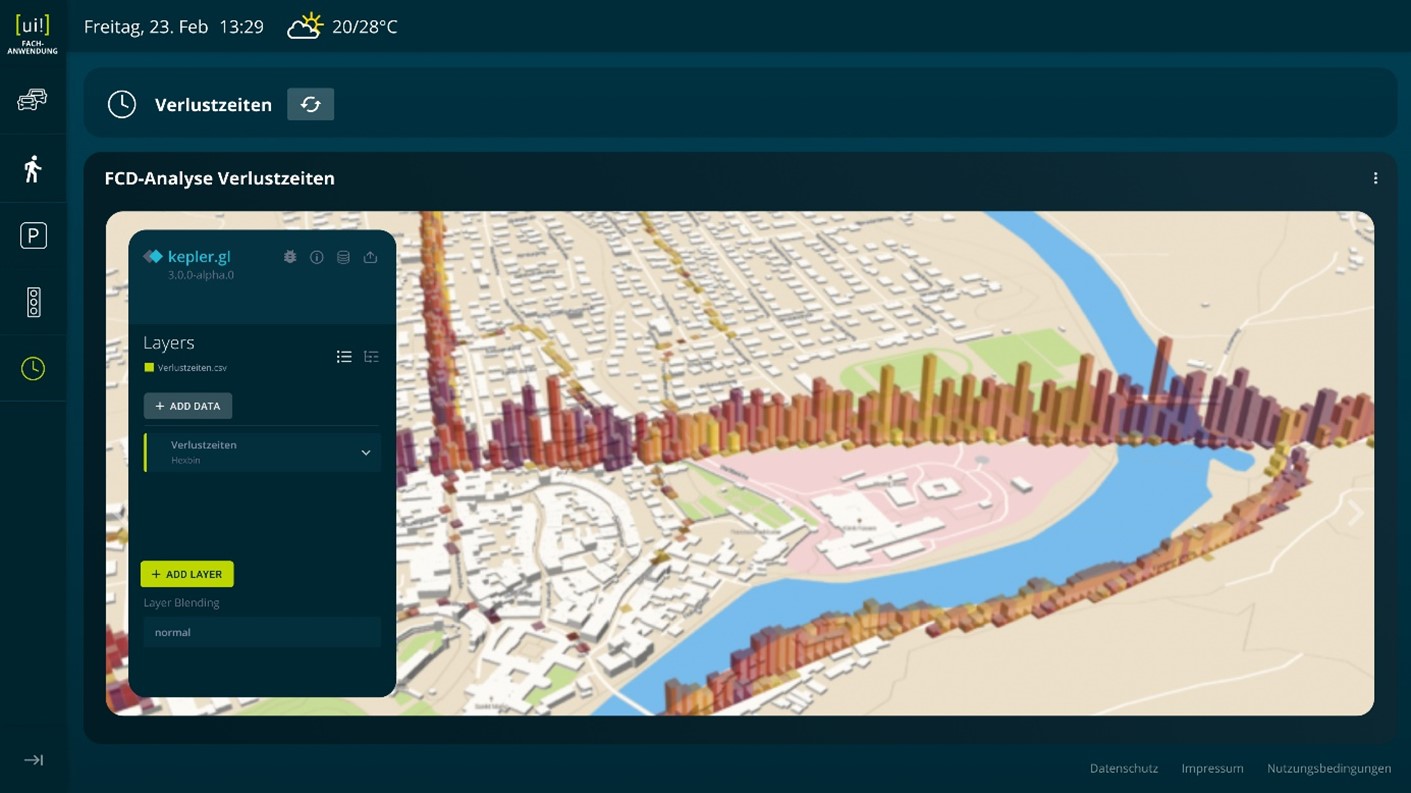Click the ADD LAYER button
The image size is (1411, 793).
[187, 574]
